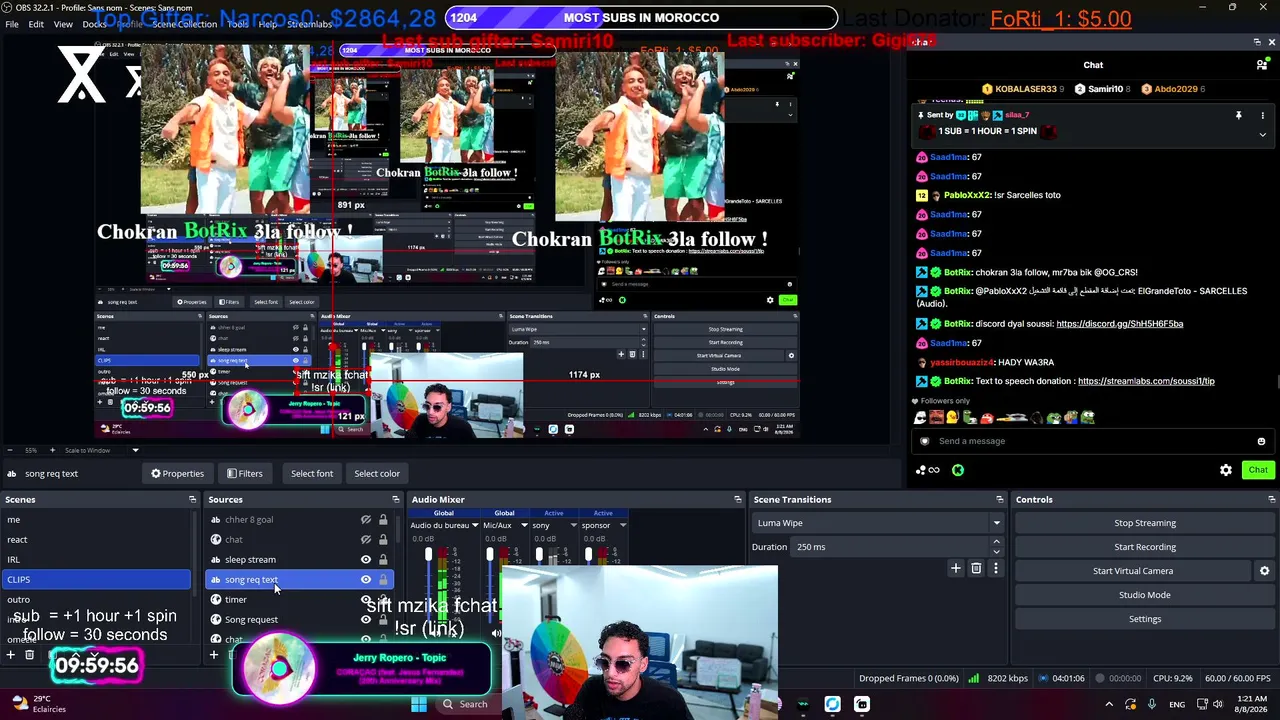1280x720 pixels.
Task: Open pinned message options menu
Action: pos(1262,116)
